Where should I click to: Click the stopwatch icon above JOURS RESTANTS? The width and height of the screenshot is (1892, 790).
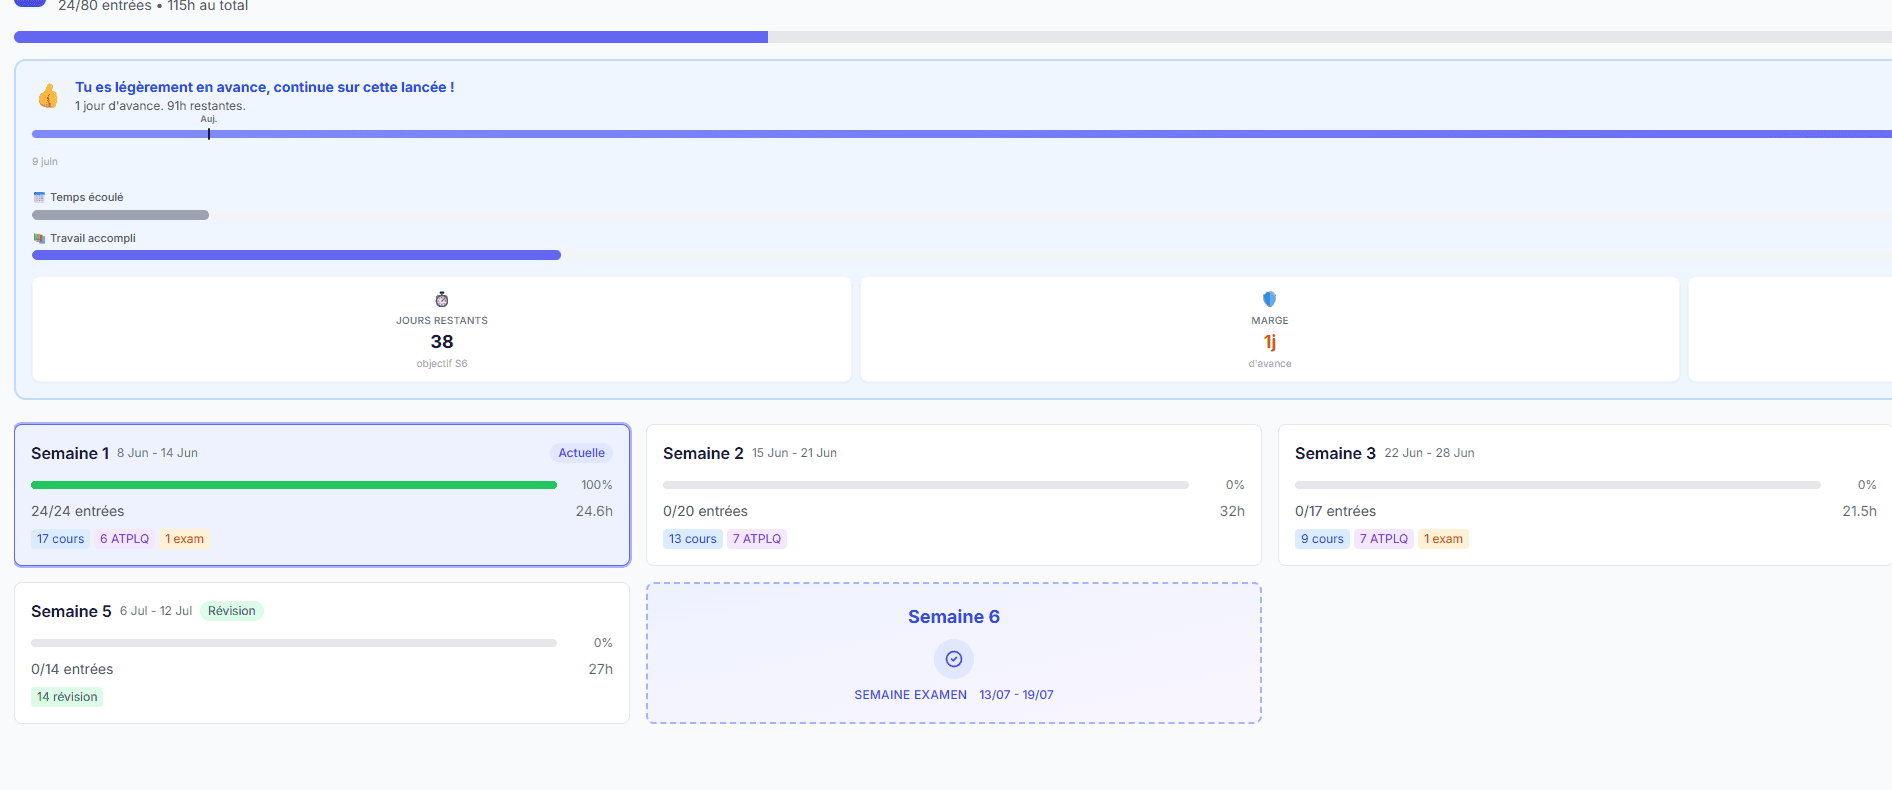[x=442, y=299]
